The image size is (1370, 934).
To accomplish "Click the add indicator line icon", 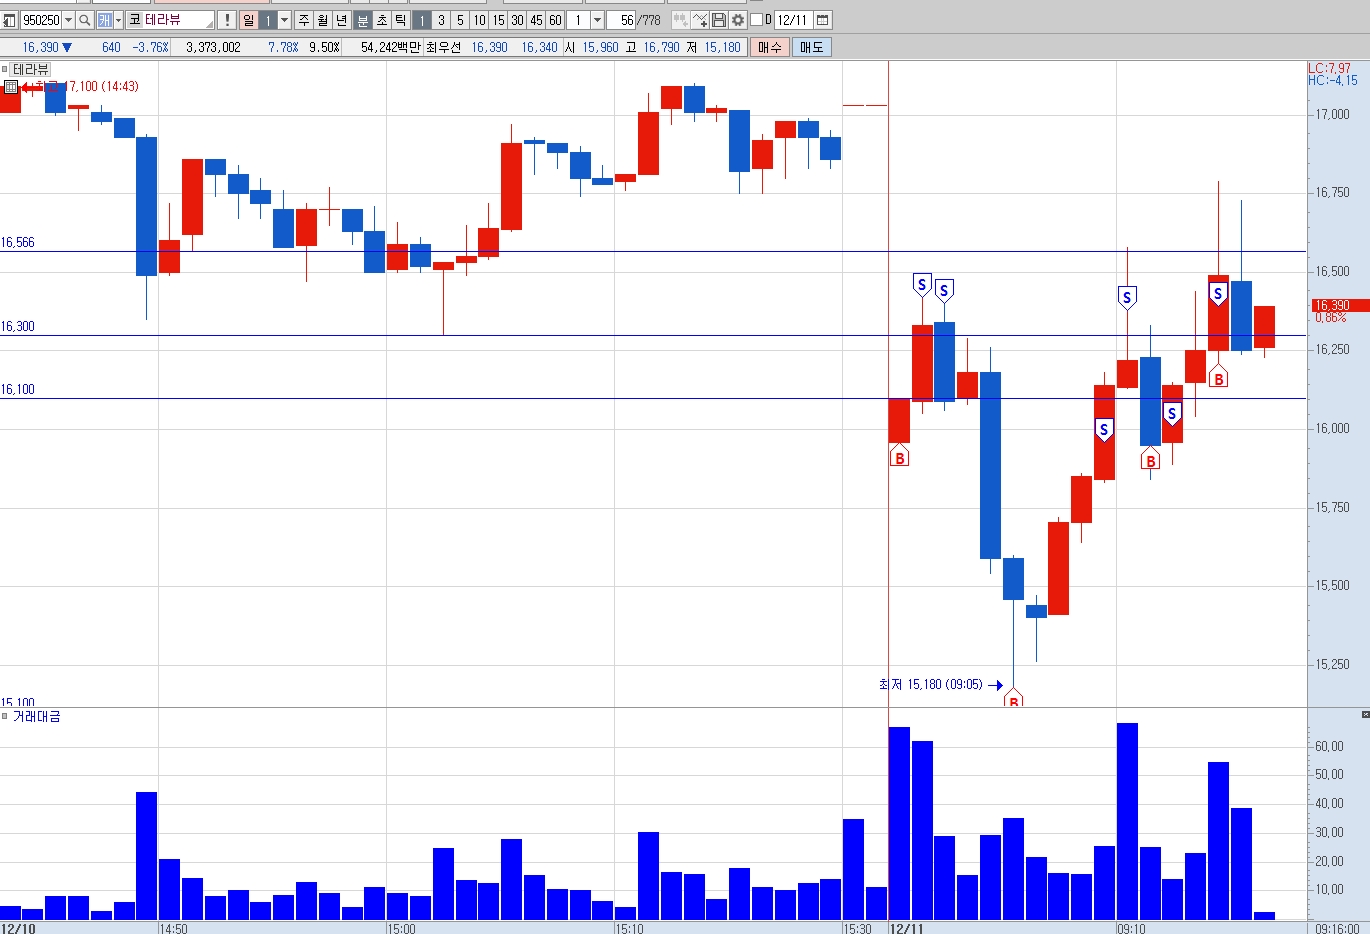I will (699, 20).
